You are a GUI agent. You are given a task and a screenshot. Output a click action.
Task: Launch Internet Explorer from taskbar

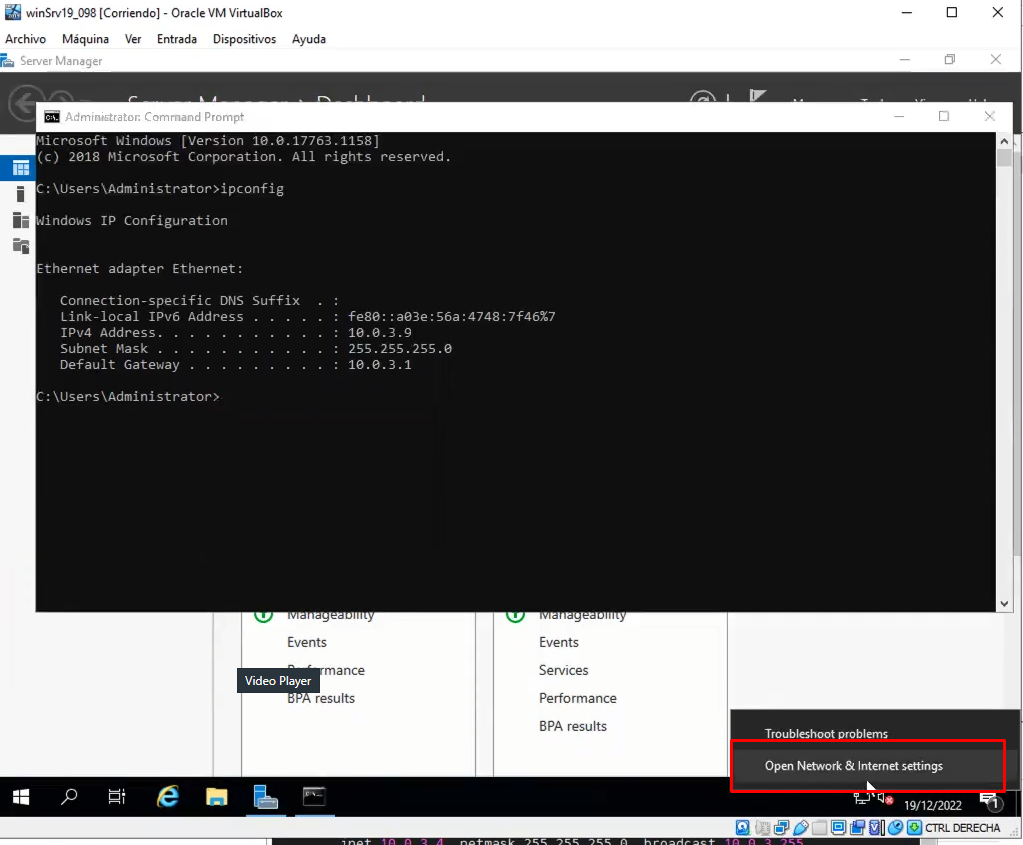(x=168, y=797)
